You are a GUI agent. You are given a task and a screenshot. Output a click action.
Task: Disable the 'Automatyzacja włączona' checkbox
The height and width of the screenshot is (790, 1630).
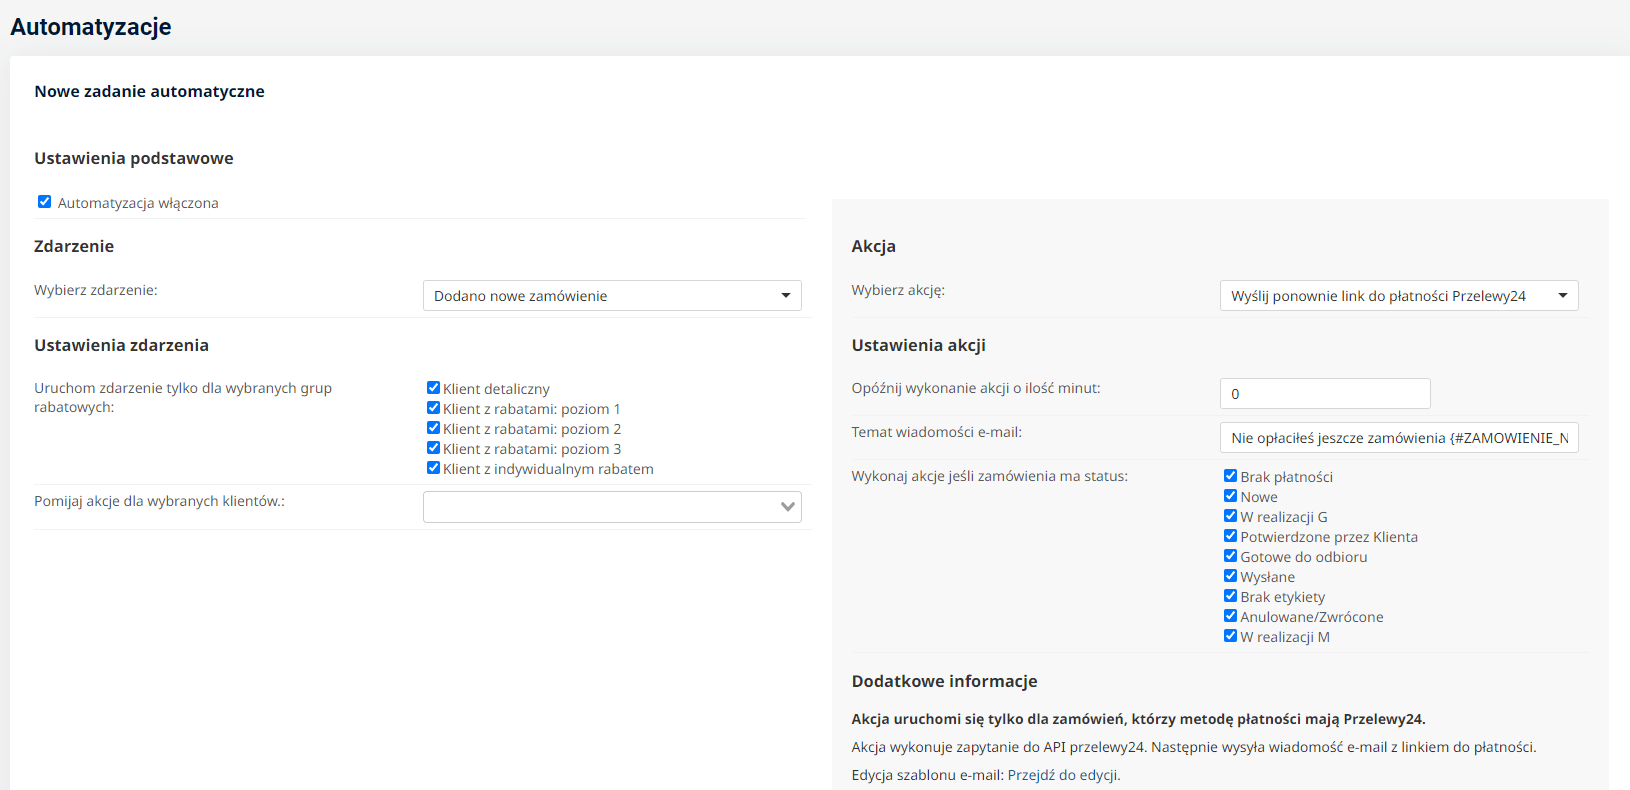(x=44, y=202)
